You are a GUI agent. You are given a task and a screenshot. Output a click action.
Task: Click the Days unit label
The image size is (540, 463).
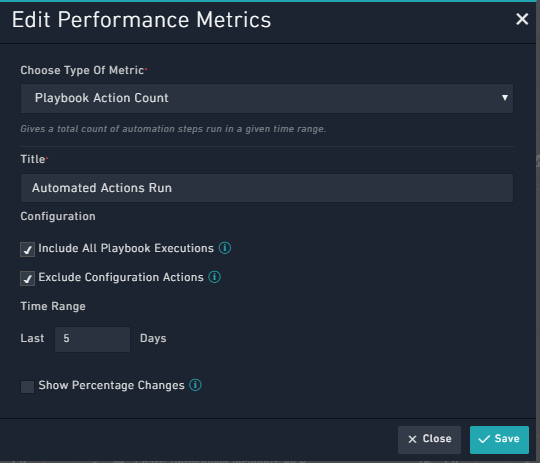tap(153, 339)
